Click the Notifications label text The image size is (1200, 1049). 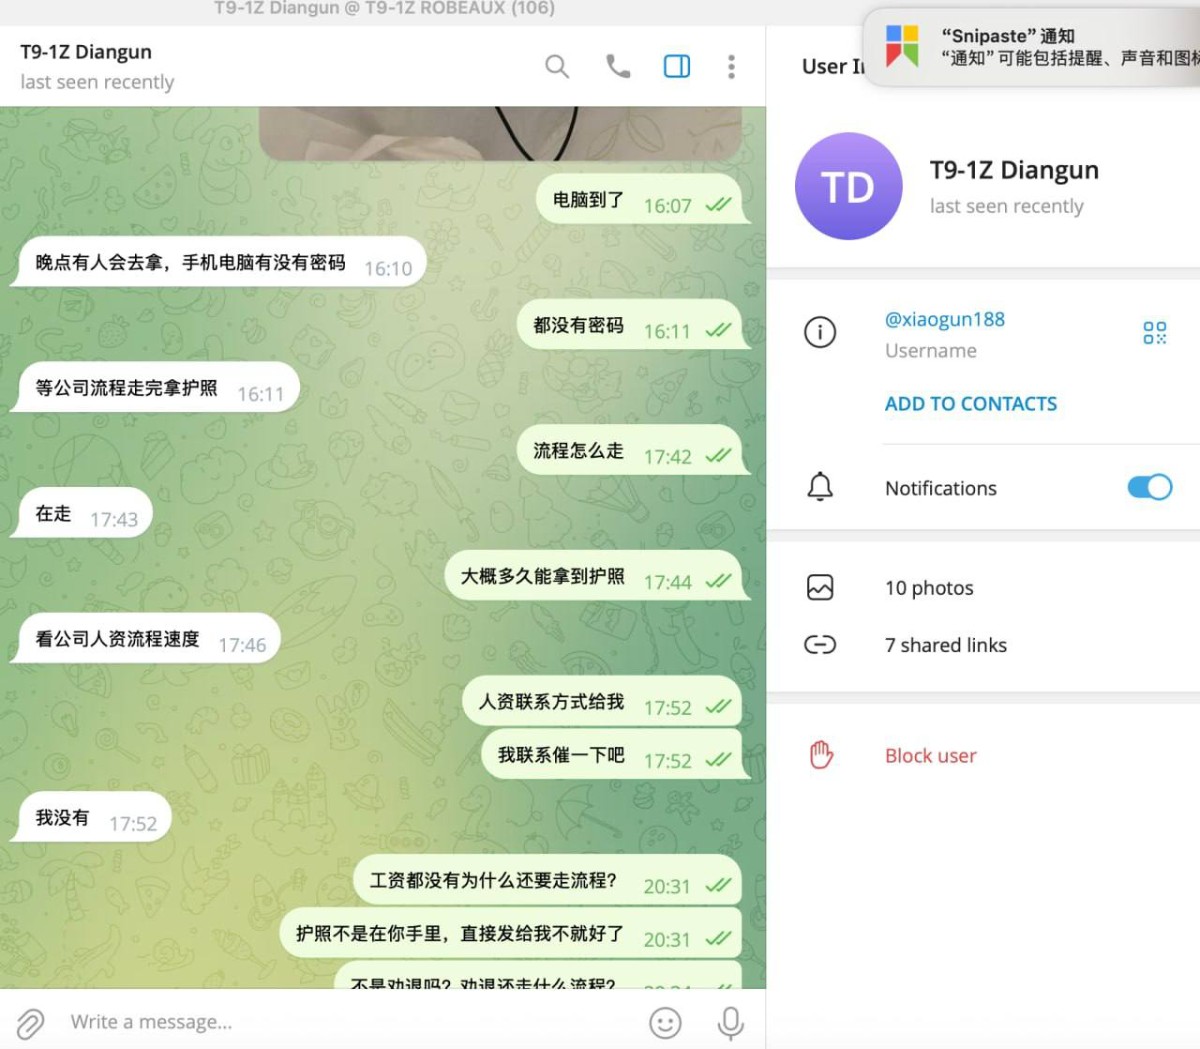point(941,488)
